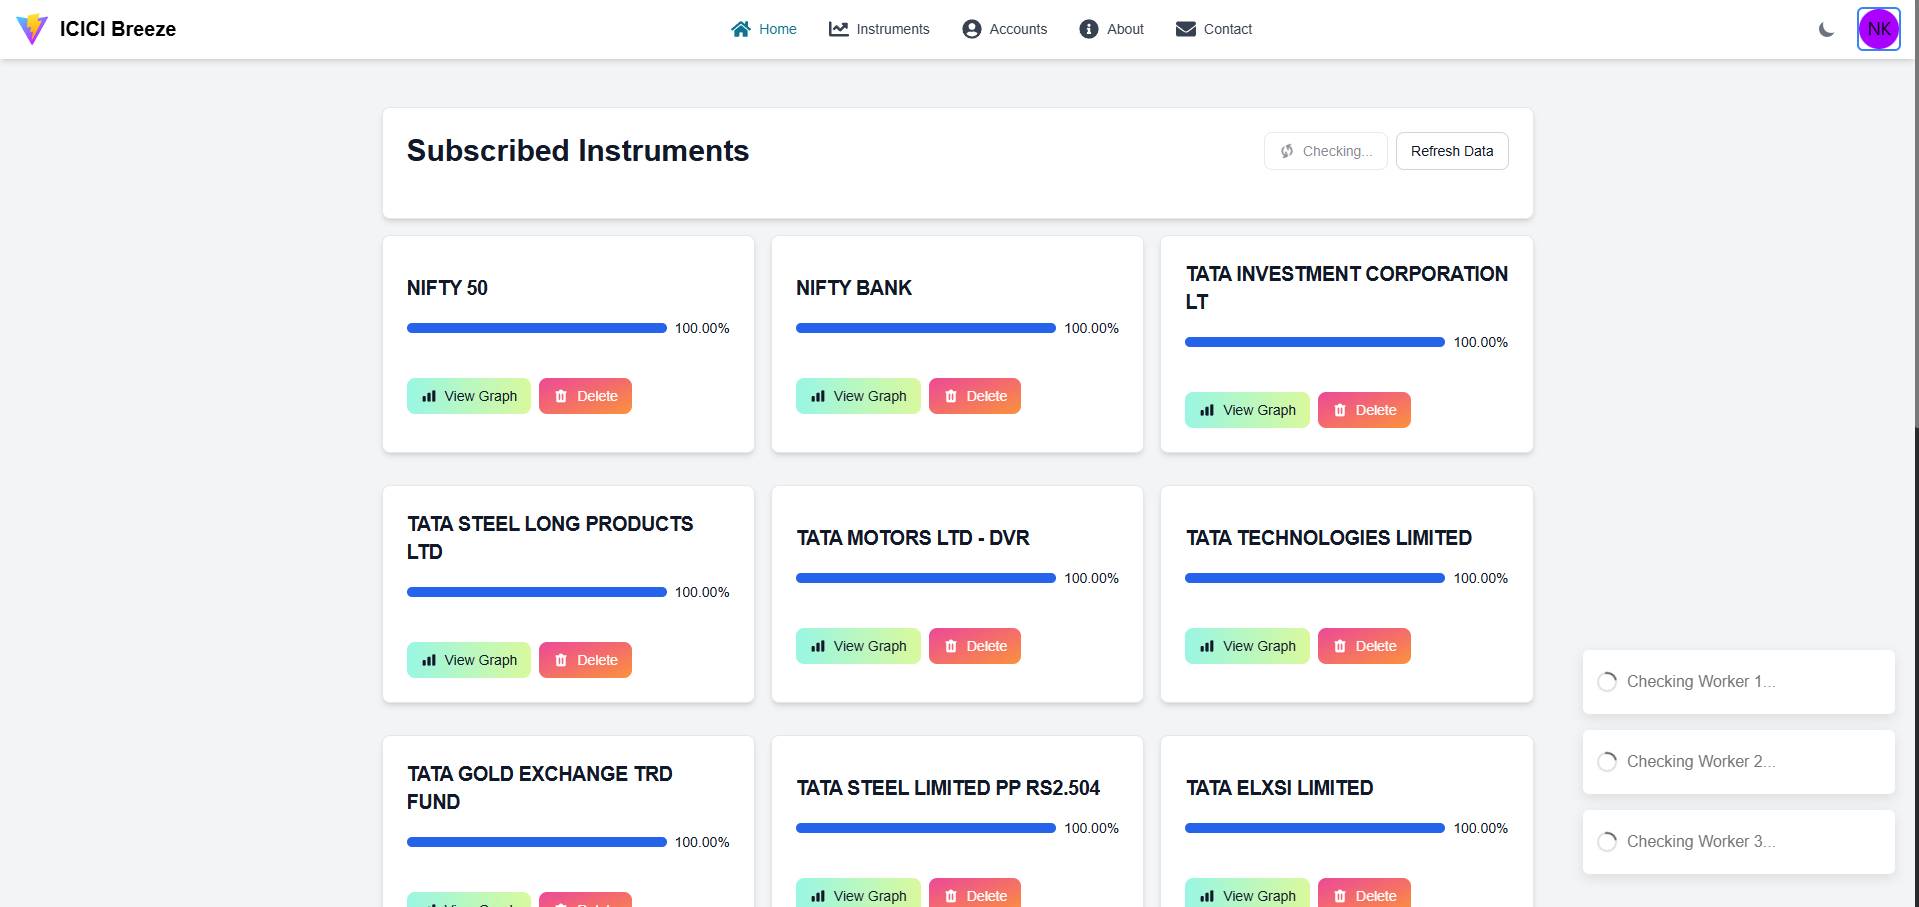Screen dimensions: 1919x907
Task: Click the TATA ELXSI LIMITED title
Action: [1279, 788]
